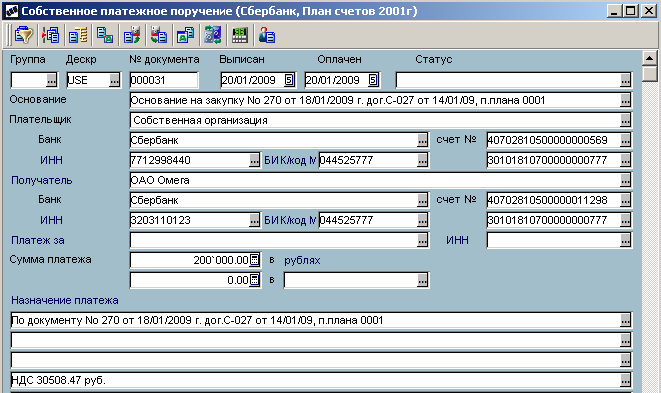The width and height of the screenshot is (661, 393).
Task: Click the Назначение платежа label link
Action: tap(64, 300)
